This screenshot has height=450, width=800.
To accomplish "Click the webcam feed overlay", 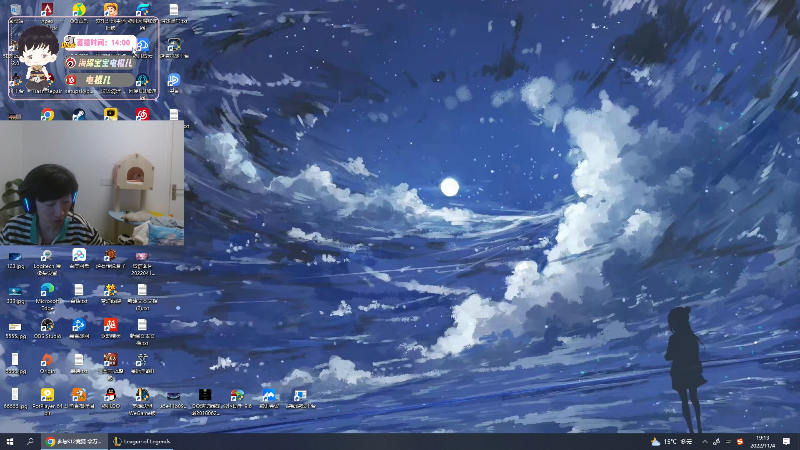I will pyautogui.click(x=92, y=183).
